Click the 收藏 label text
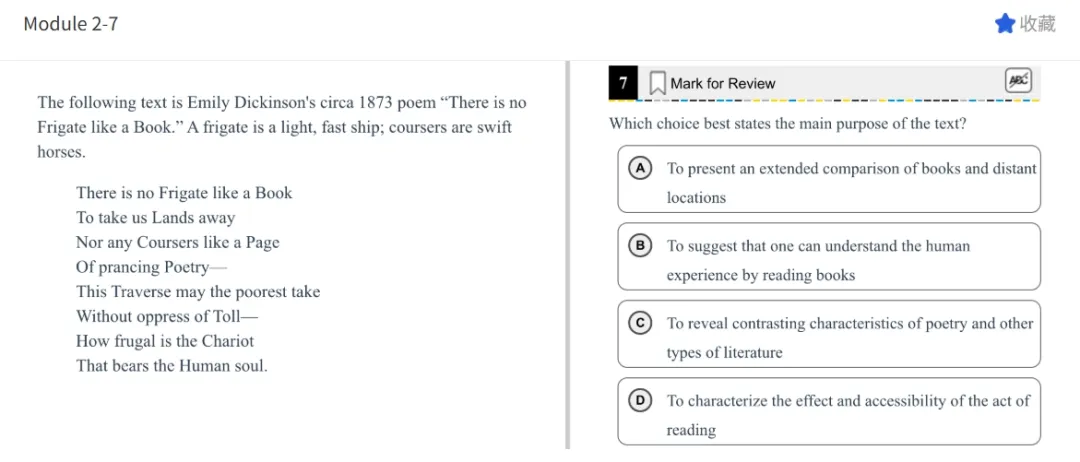Viewport: 1080px width, 462px height. 1037,23
